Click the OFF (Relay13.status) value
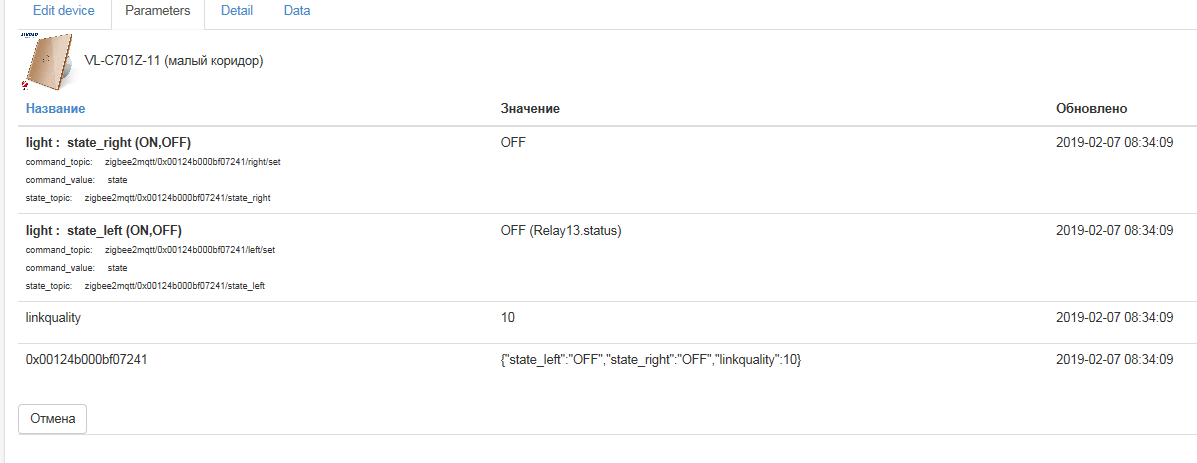This screenshot has width=1197, height=463. pyautogui.click(x=561, y=231)
